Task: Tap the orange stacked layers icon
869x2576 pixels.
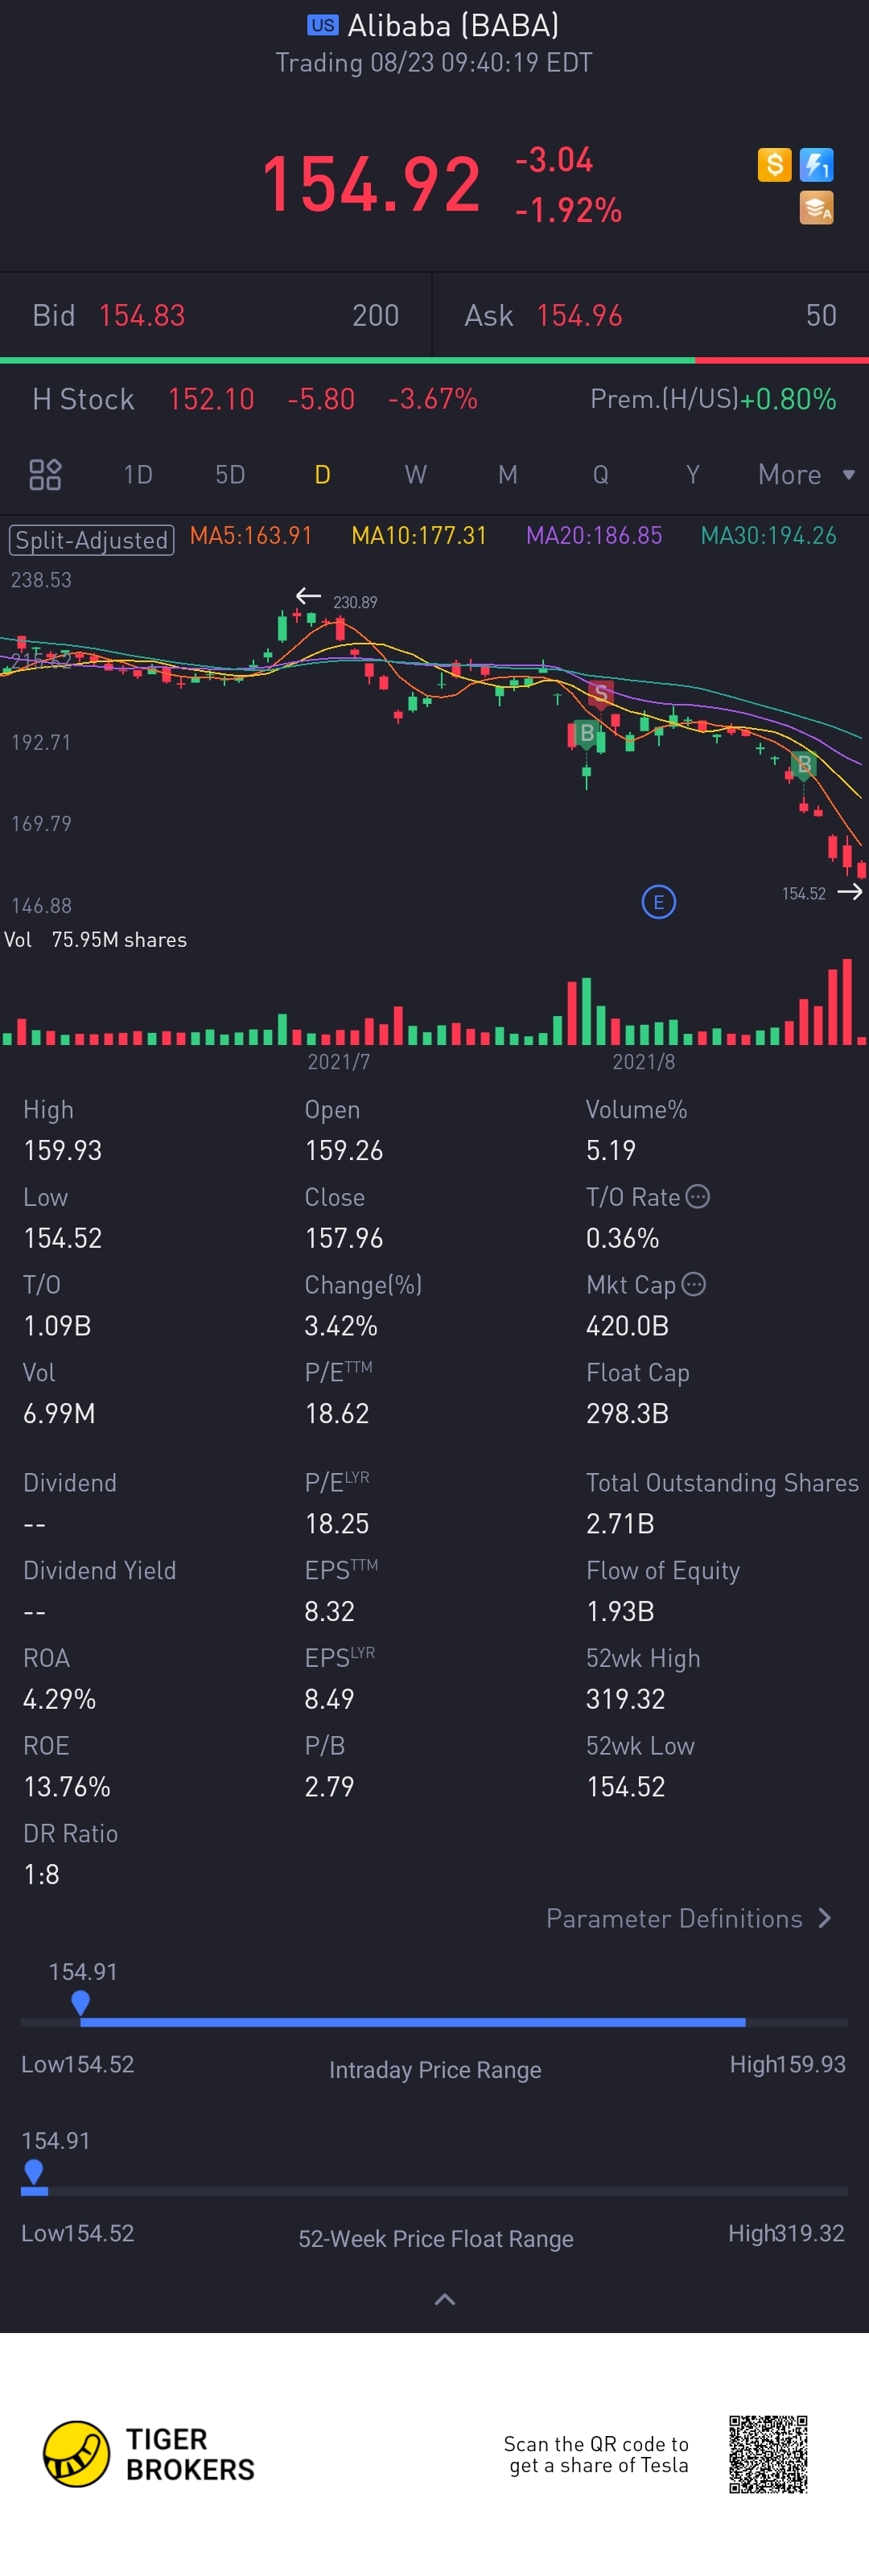Action: 817,208
